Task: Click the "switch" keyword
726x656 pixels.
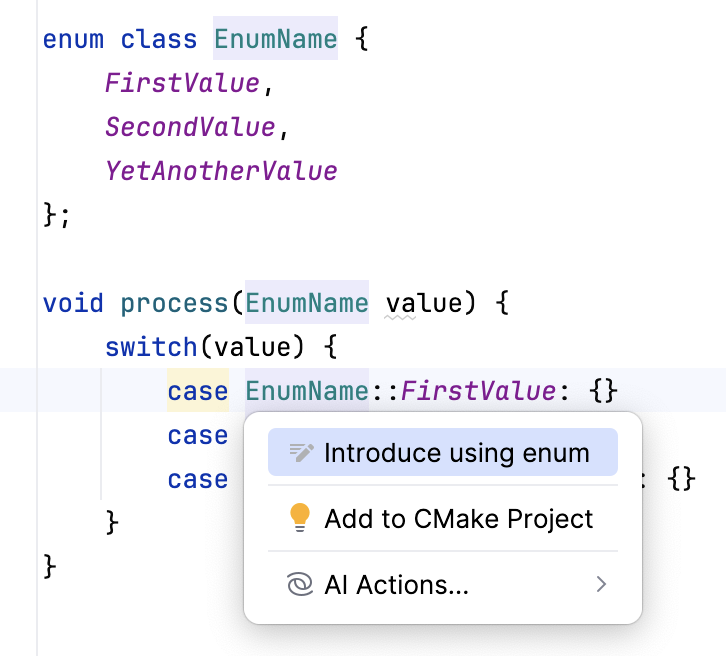Action: (x=151, y=346)
